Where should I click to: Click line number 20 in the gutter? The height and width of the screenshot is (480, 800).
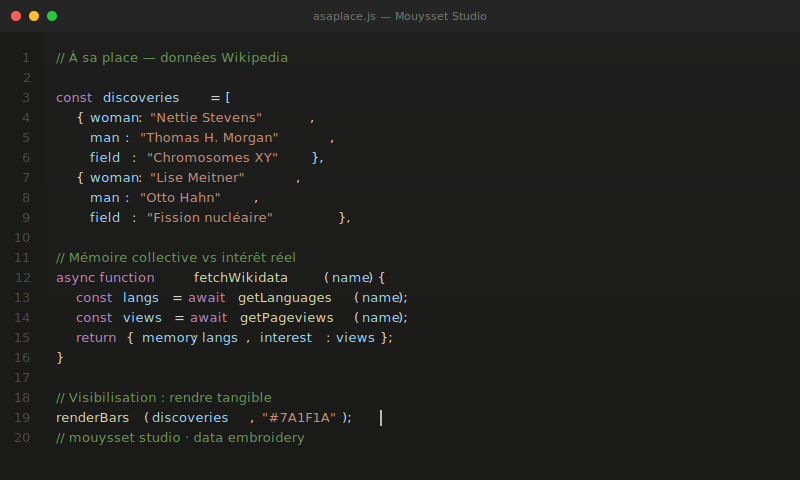(22, 438)
